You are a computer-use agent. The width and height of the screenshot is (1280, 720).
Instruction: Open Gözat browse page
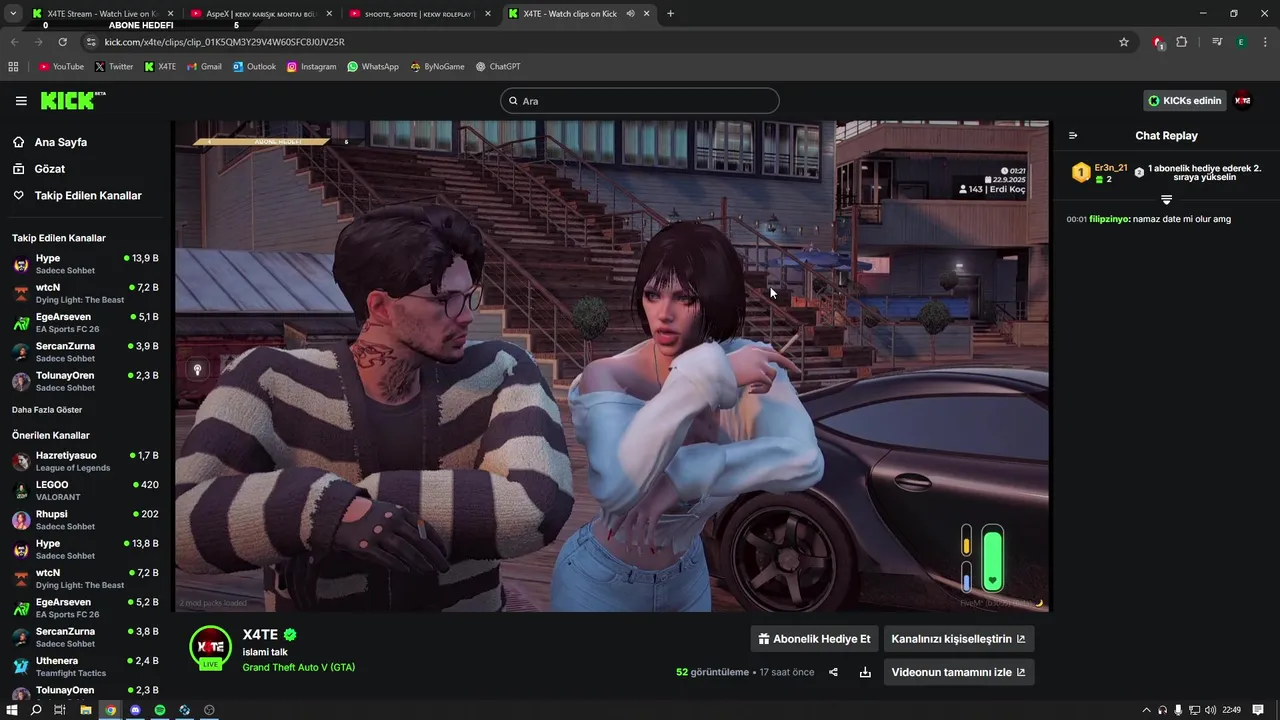(50, 169)
